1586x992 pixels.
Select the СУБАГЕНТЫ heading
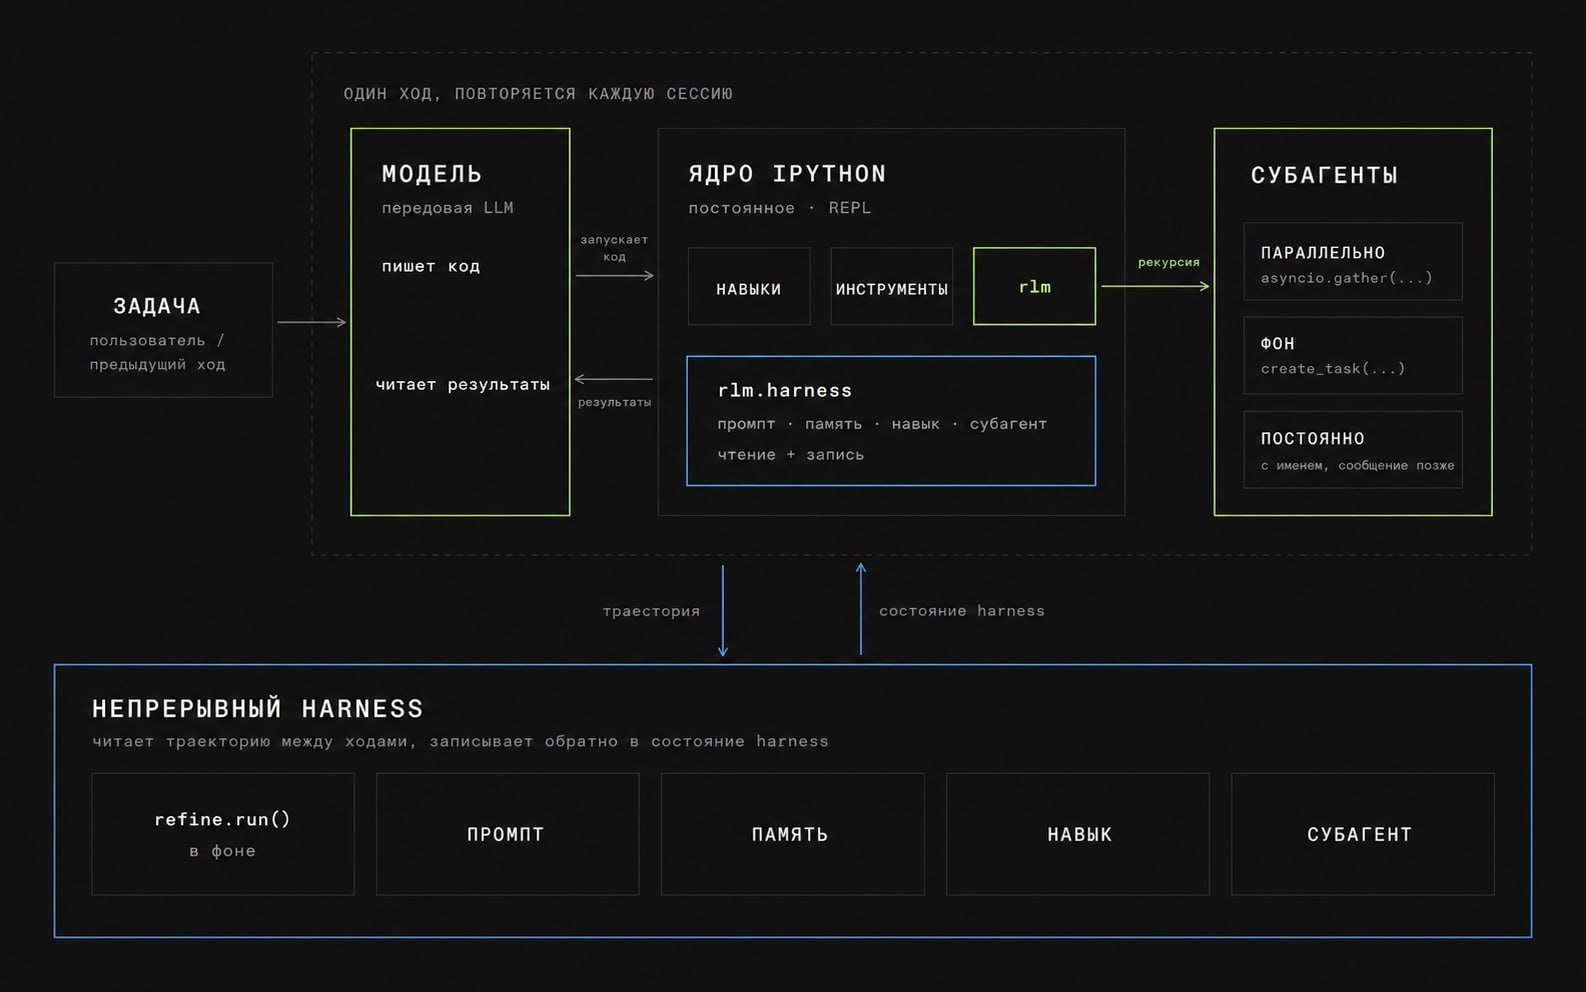(1324, 175)
